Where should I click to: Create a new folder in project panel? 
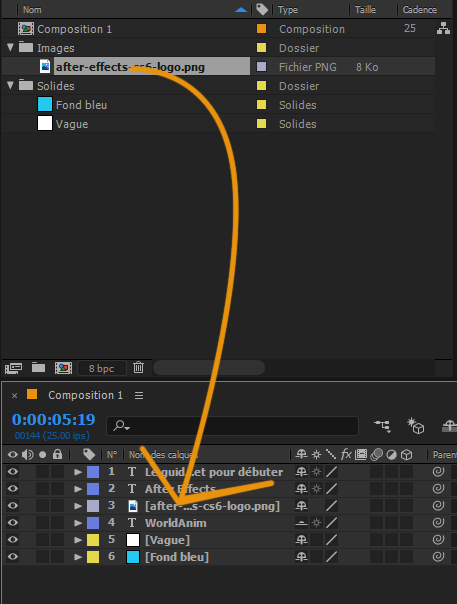click(38, 367)
